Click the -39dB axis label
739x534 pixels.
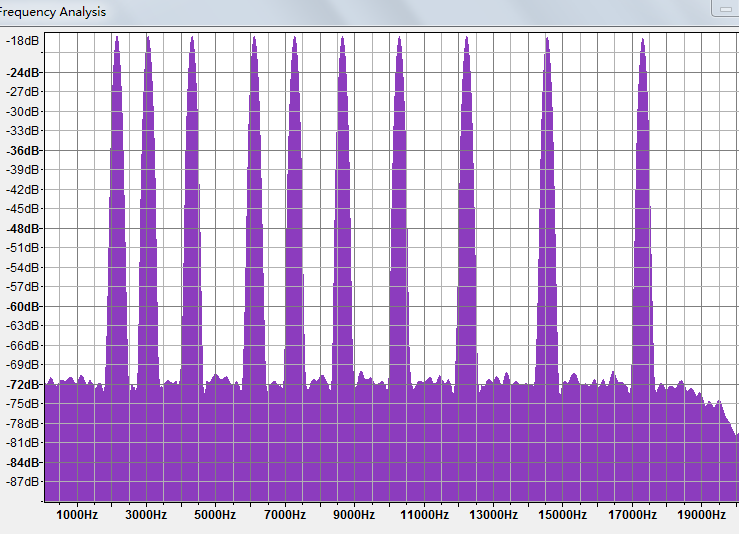pos(22,170)
